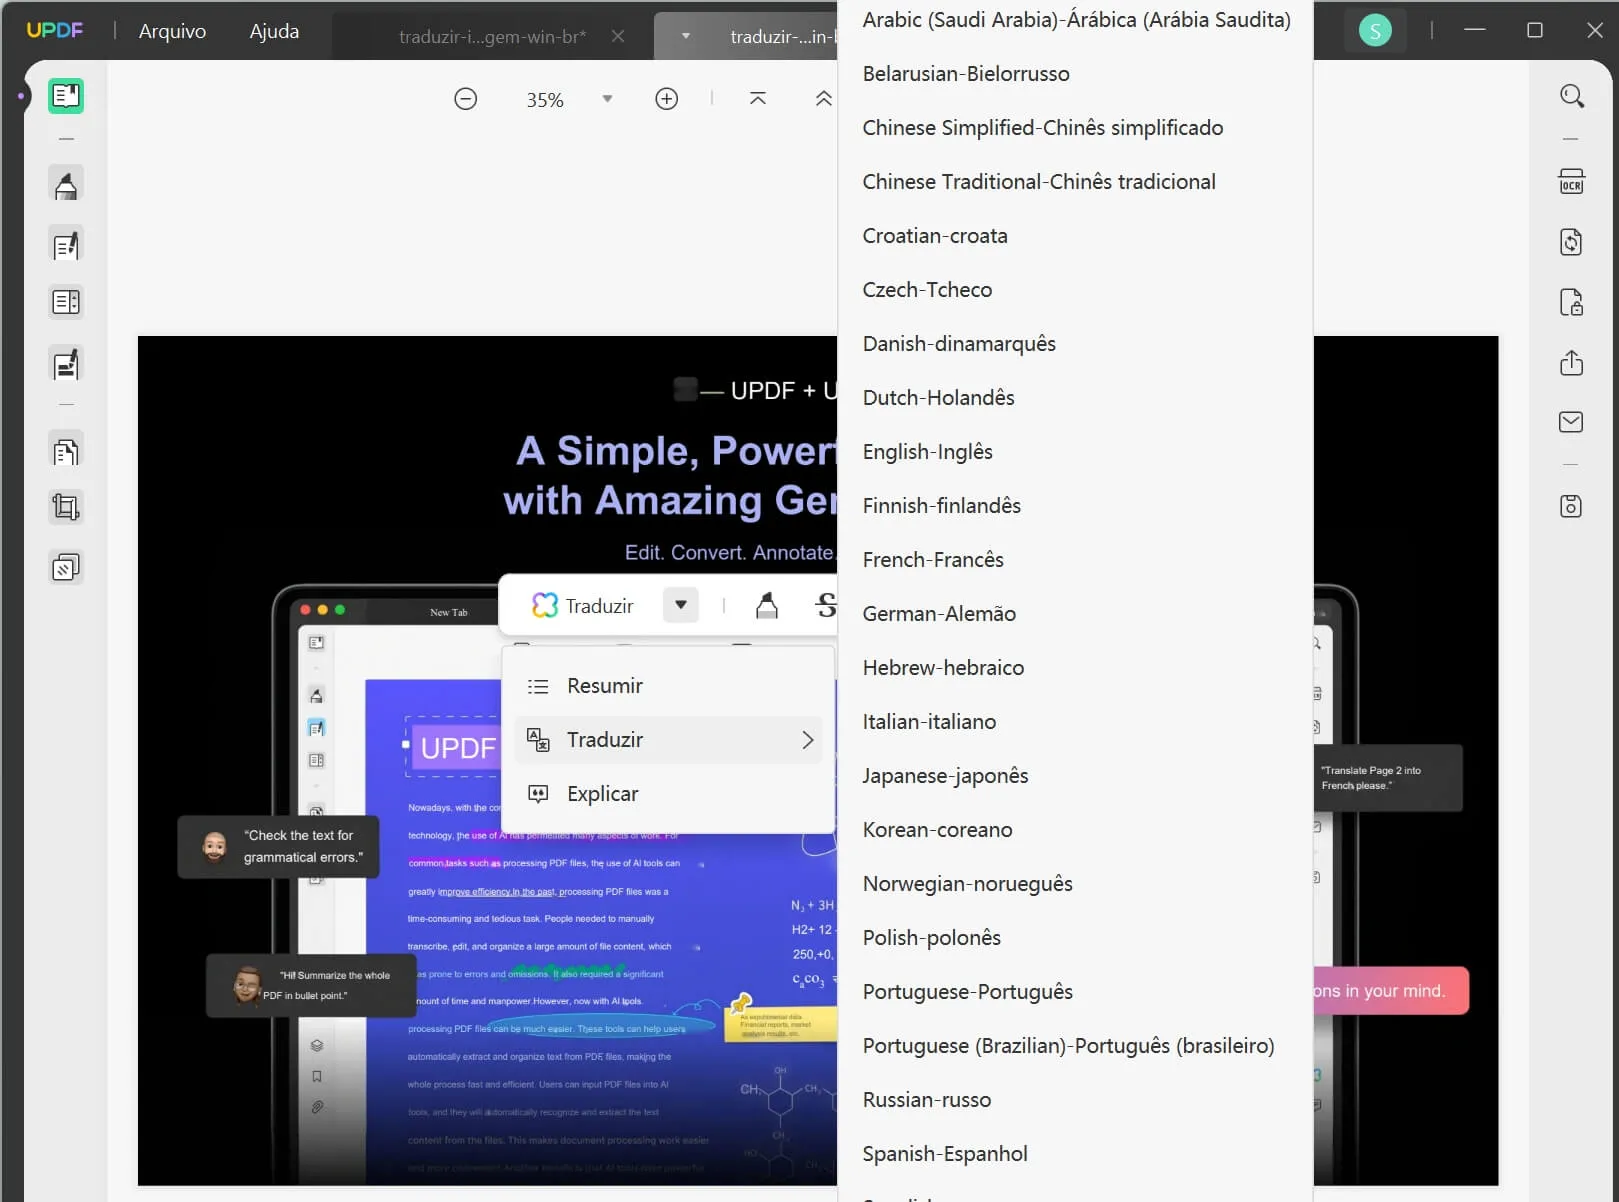Viewport: 1619px width, 1202px height.
Task: Select Russian-russo language
Action: tap(1075, 1100)
